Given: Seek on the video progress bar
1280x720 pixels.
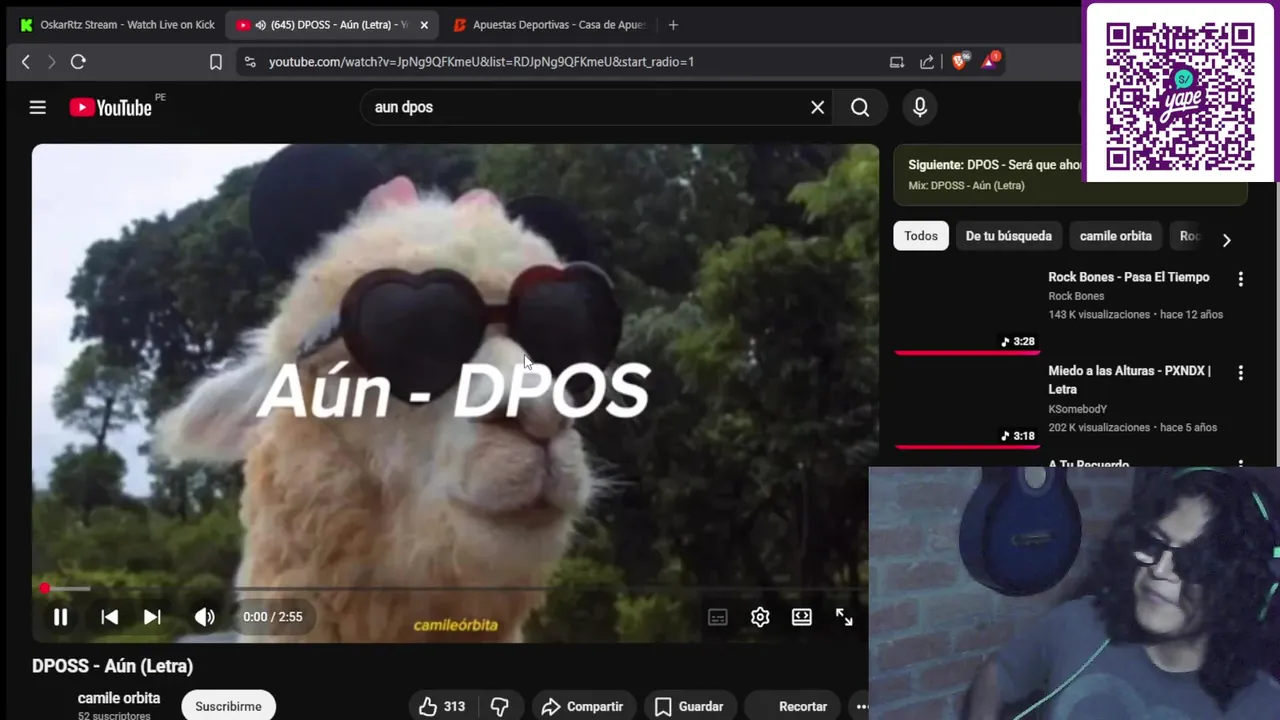Looking at the screenshot, I should [x=455, y=589].
